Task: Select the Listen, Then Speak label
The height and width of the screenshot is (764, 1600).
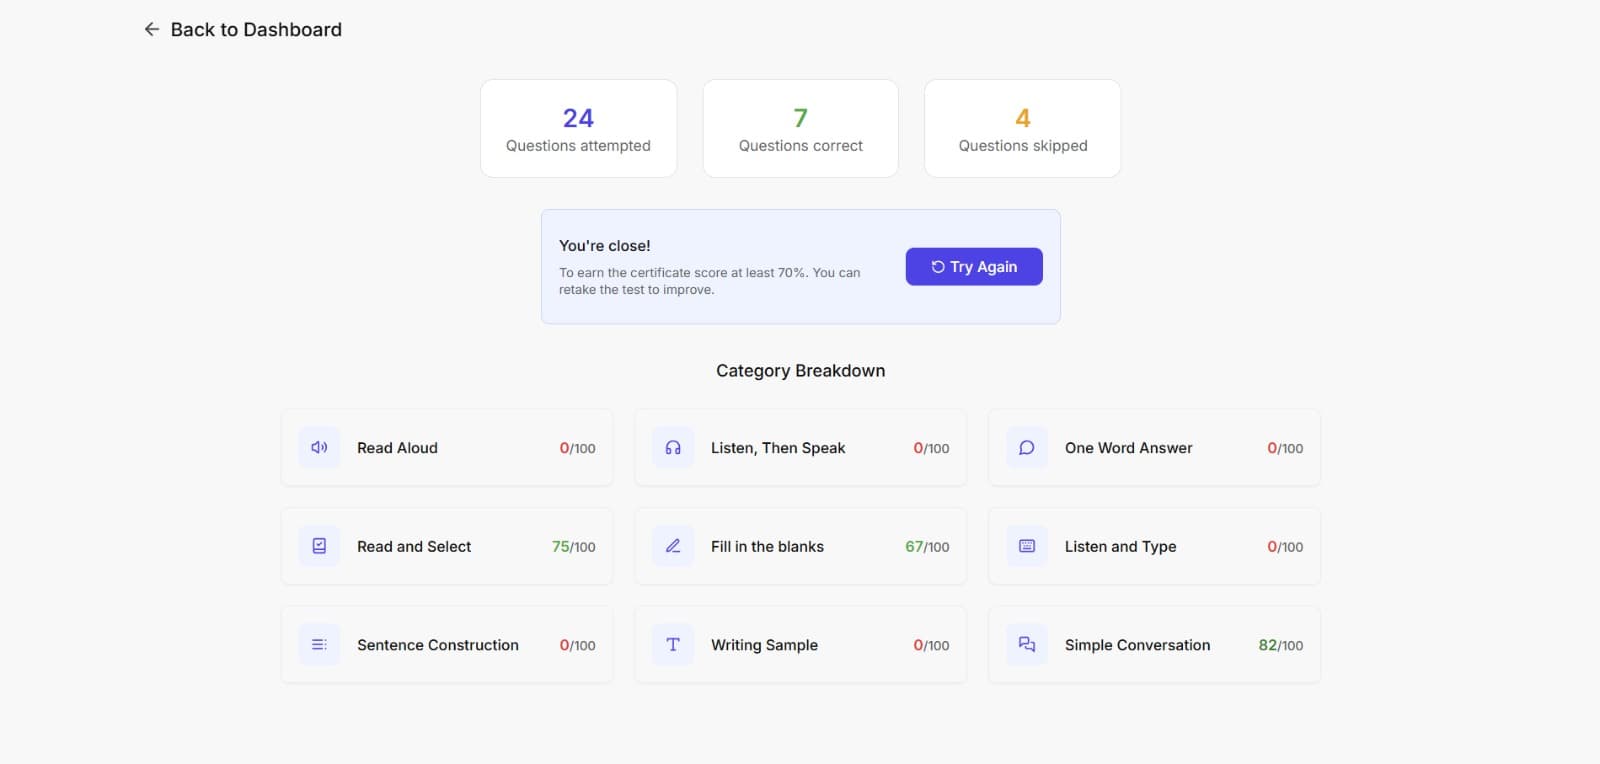Action: pos(778,448)
